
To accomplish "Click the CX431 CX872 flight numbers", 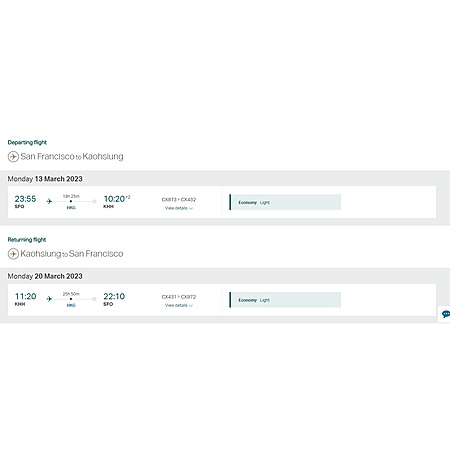I will (179, 297).
